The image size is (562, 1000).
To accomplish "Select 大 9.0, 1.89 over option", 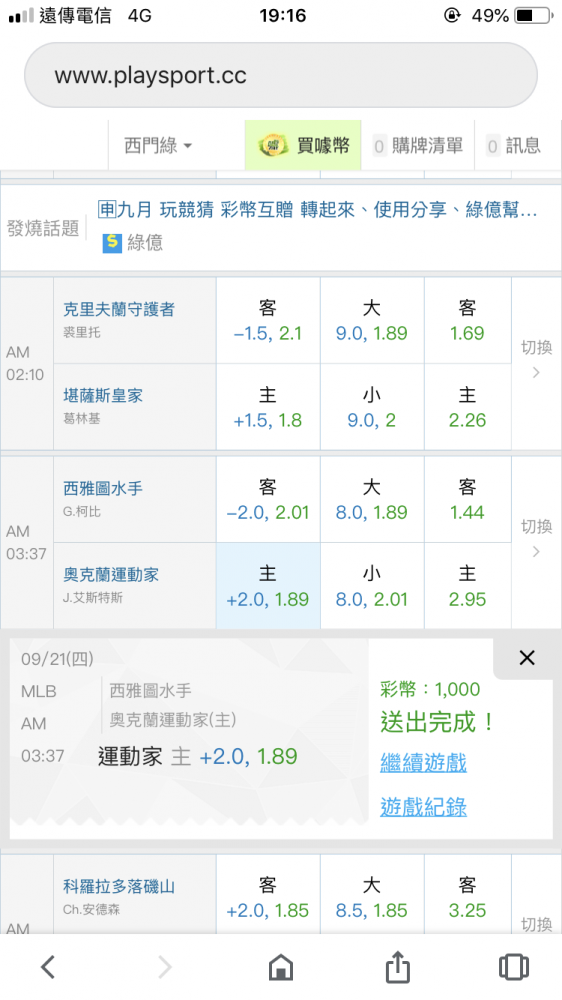I will (x=372, y=320).
